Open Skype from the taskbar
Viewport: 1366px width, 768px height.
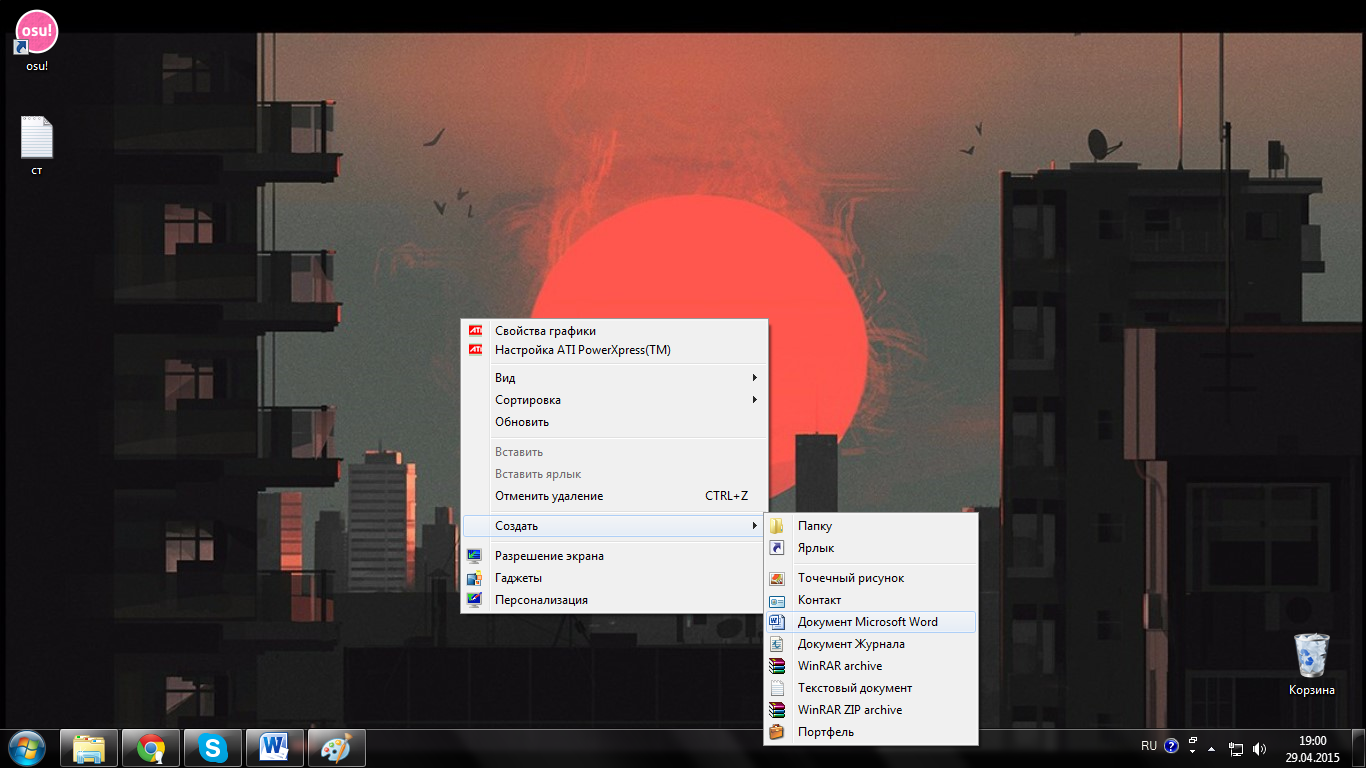(x=212, y=748)
